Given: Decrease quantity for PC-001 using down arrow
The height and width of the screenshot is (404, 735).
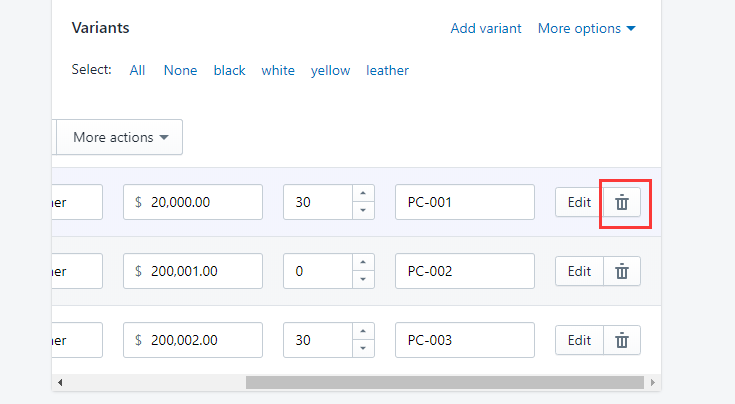Looking at the screenshot, I should coord(363,210).
